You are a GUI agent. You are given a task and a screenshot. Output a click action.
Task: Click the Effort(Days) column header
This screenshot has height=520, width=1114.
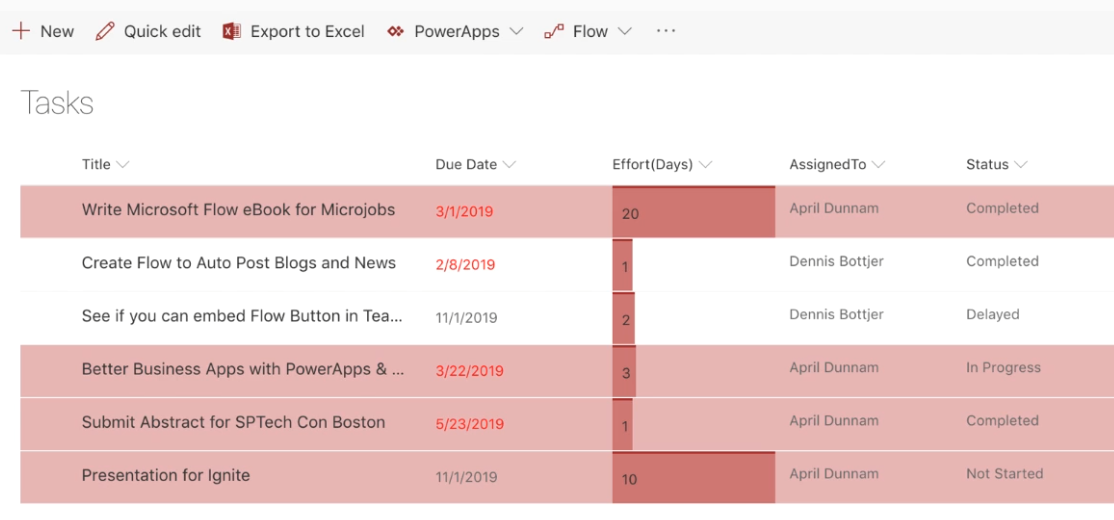[652, 165]
